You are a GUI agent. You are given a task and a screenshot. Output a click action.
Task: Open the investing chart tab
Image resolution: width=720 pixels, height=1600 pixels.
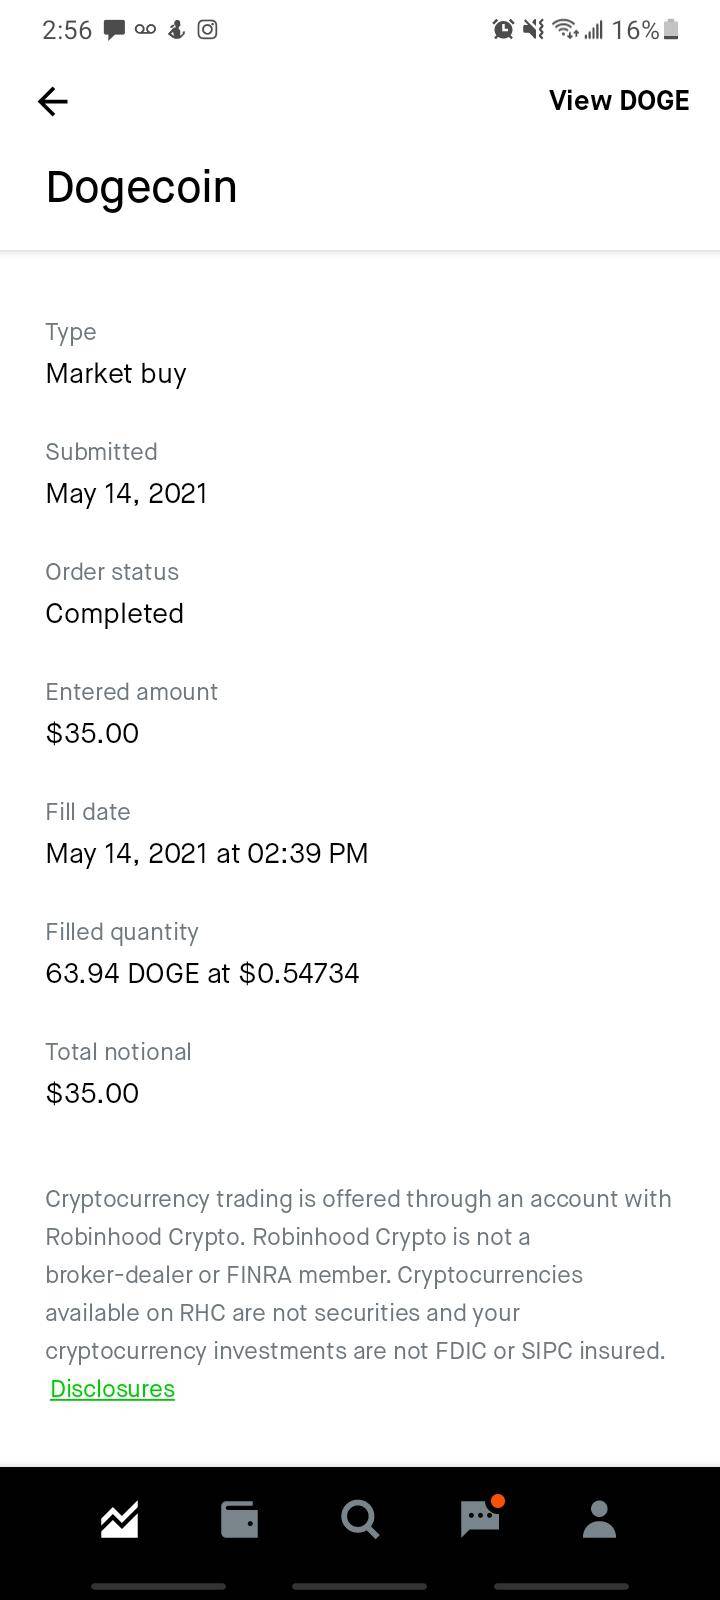119,1519
